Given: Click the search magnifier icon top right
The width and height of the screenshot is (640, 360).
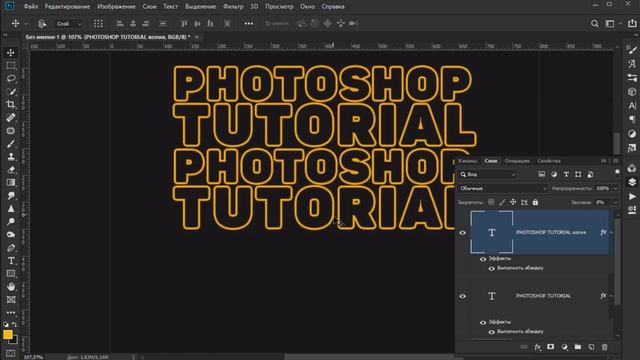Looking at the screenshot, I should coord(595,24).
